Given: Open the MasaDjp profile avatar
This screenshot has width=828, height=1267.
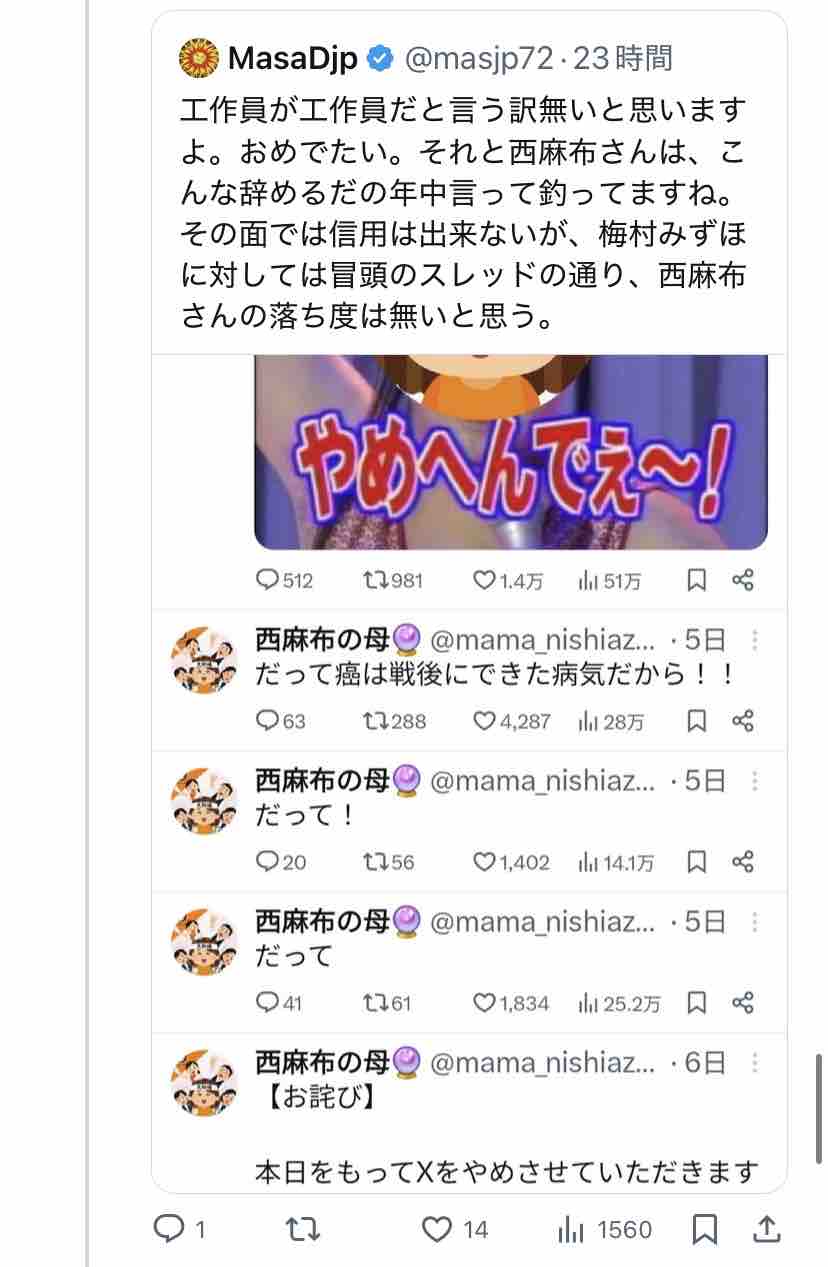Looking at the screenshot, I should pos(199,59).
